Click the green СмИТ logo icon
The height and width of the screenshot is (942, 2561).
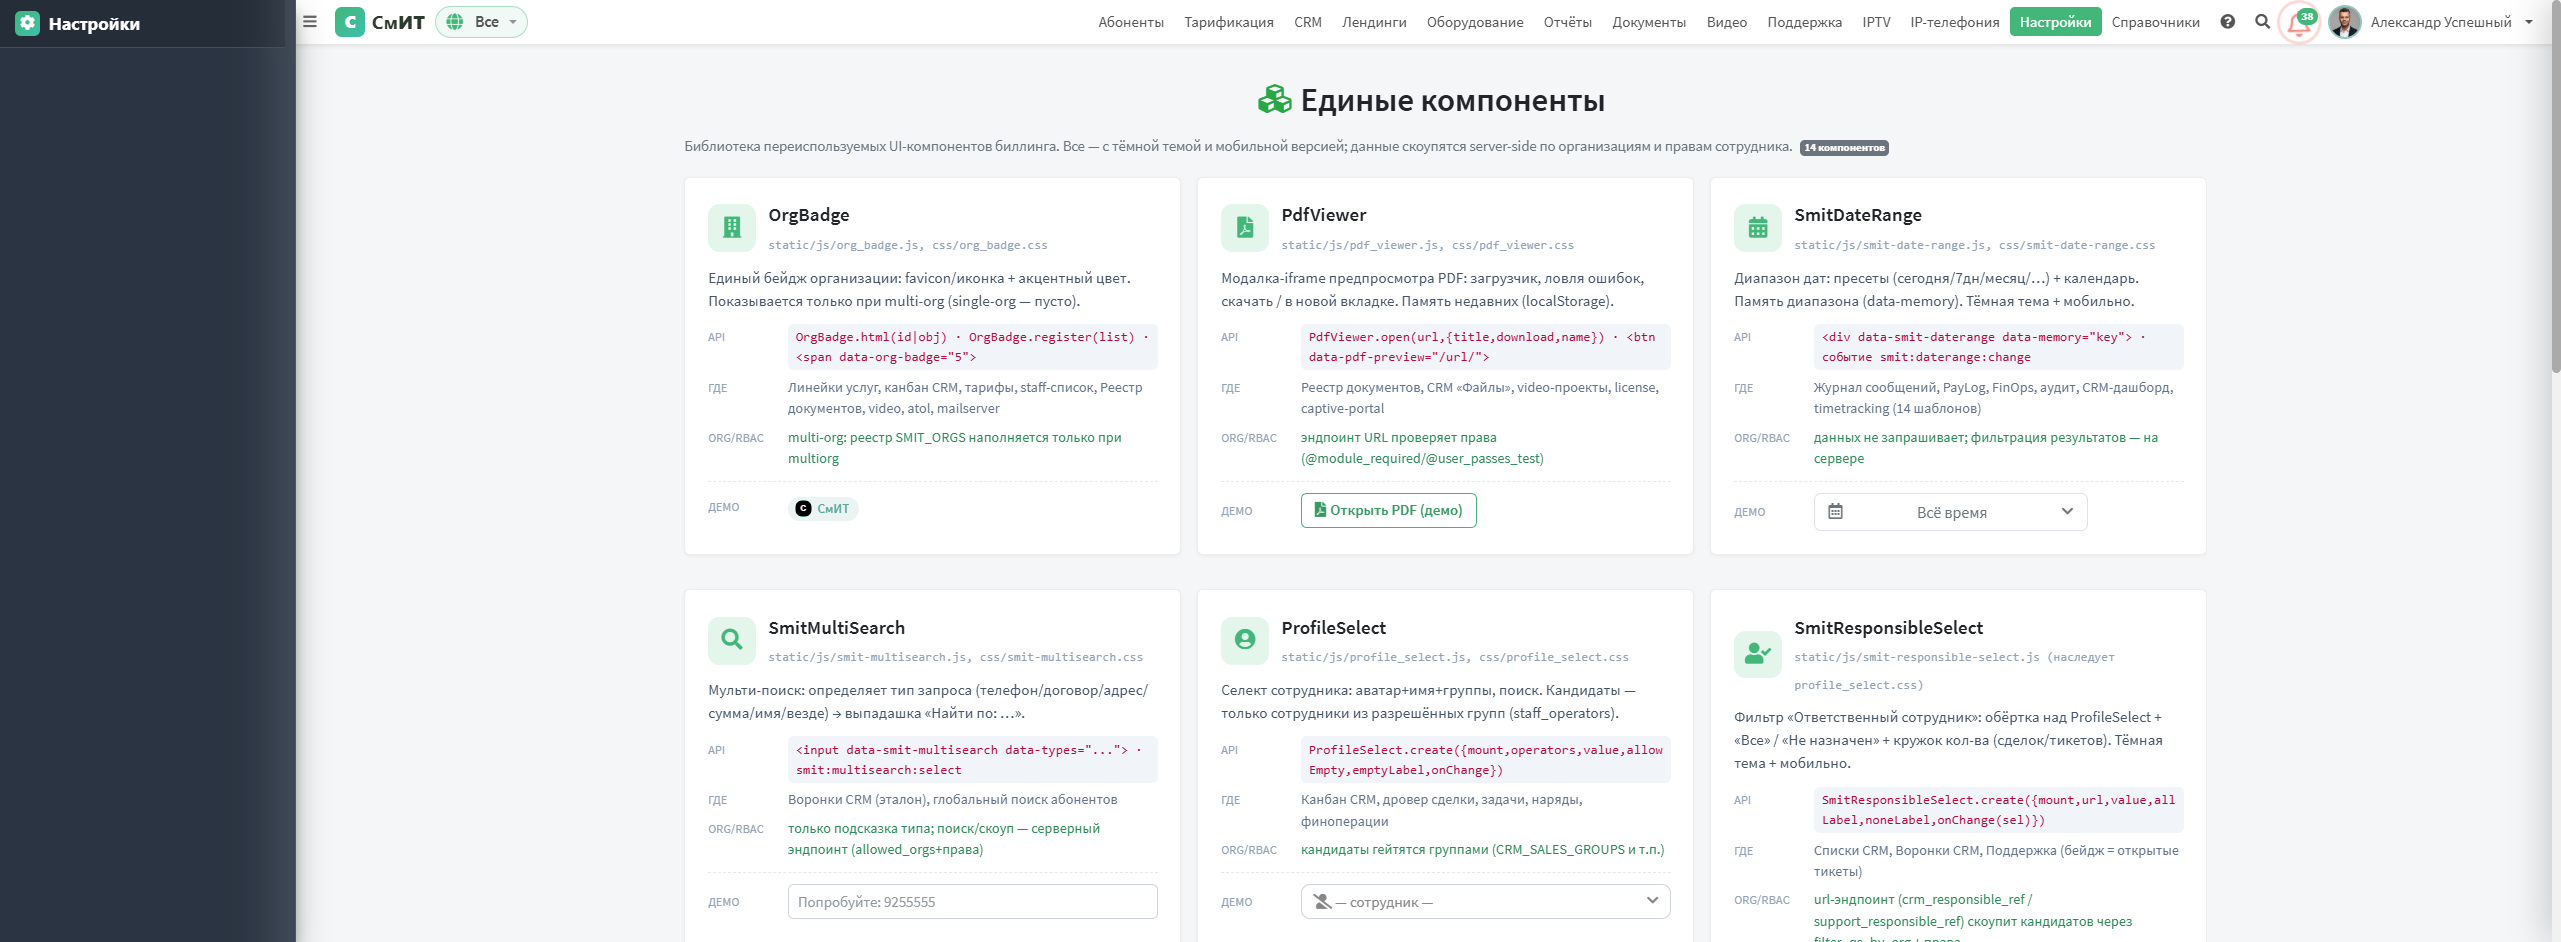(350, 22)
